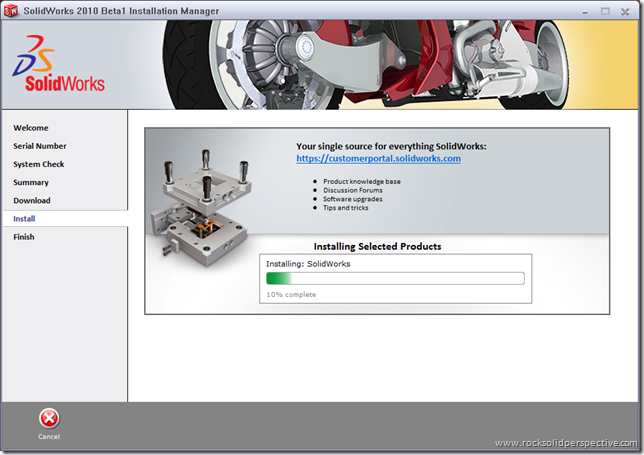
Task: Select the Welcome step
Action: coord(31,128)
